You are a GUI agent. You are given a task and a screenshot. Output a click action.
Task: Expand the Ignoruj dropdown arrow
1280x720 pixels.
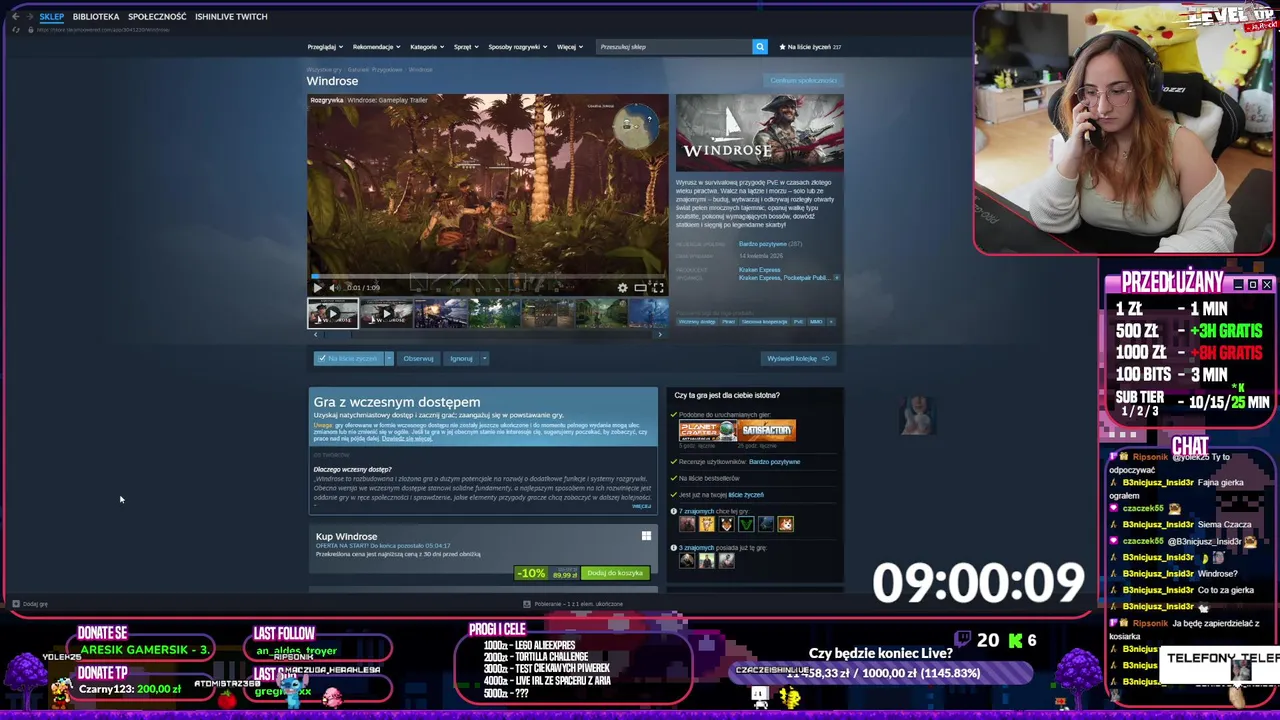point(484,358)
